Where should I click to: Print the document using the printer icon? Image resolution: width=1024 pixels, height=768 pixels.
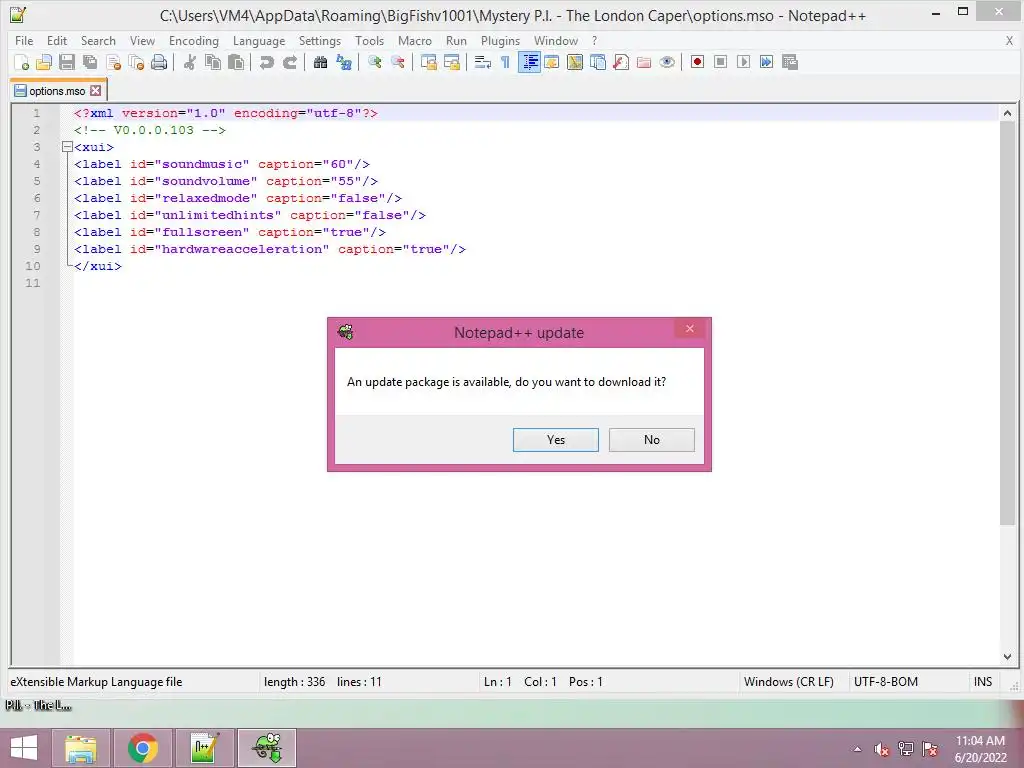click(x=159, y=63)
